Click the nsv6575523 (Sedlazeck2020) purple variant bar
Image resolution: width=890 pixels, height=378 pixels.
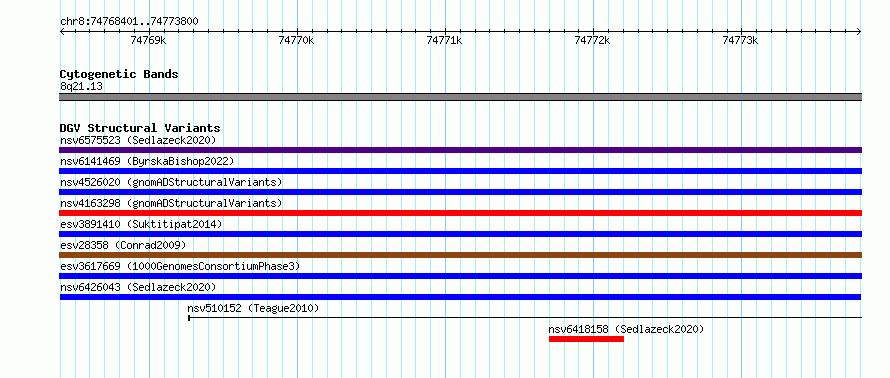pos(460,150)
